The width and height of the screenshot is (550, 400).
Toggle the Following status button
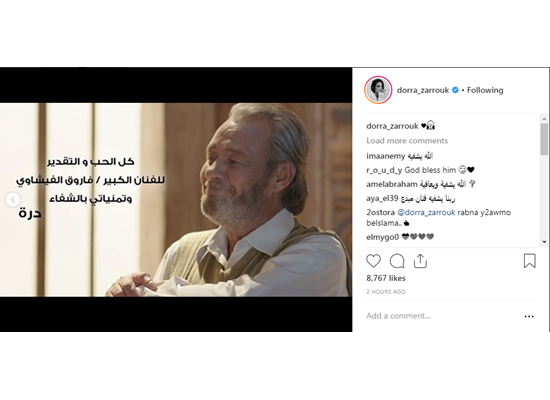pos(485,90)
